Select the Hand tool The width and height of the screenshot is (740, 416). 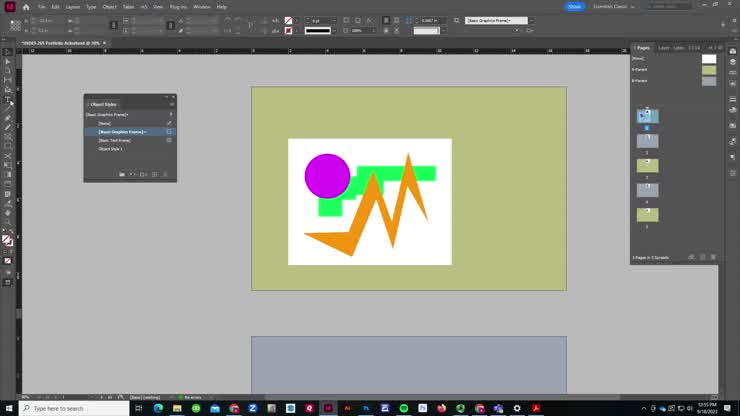pyautogui.click(x=8, y=213)
